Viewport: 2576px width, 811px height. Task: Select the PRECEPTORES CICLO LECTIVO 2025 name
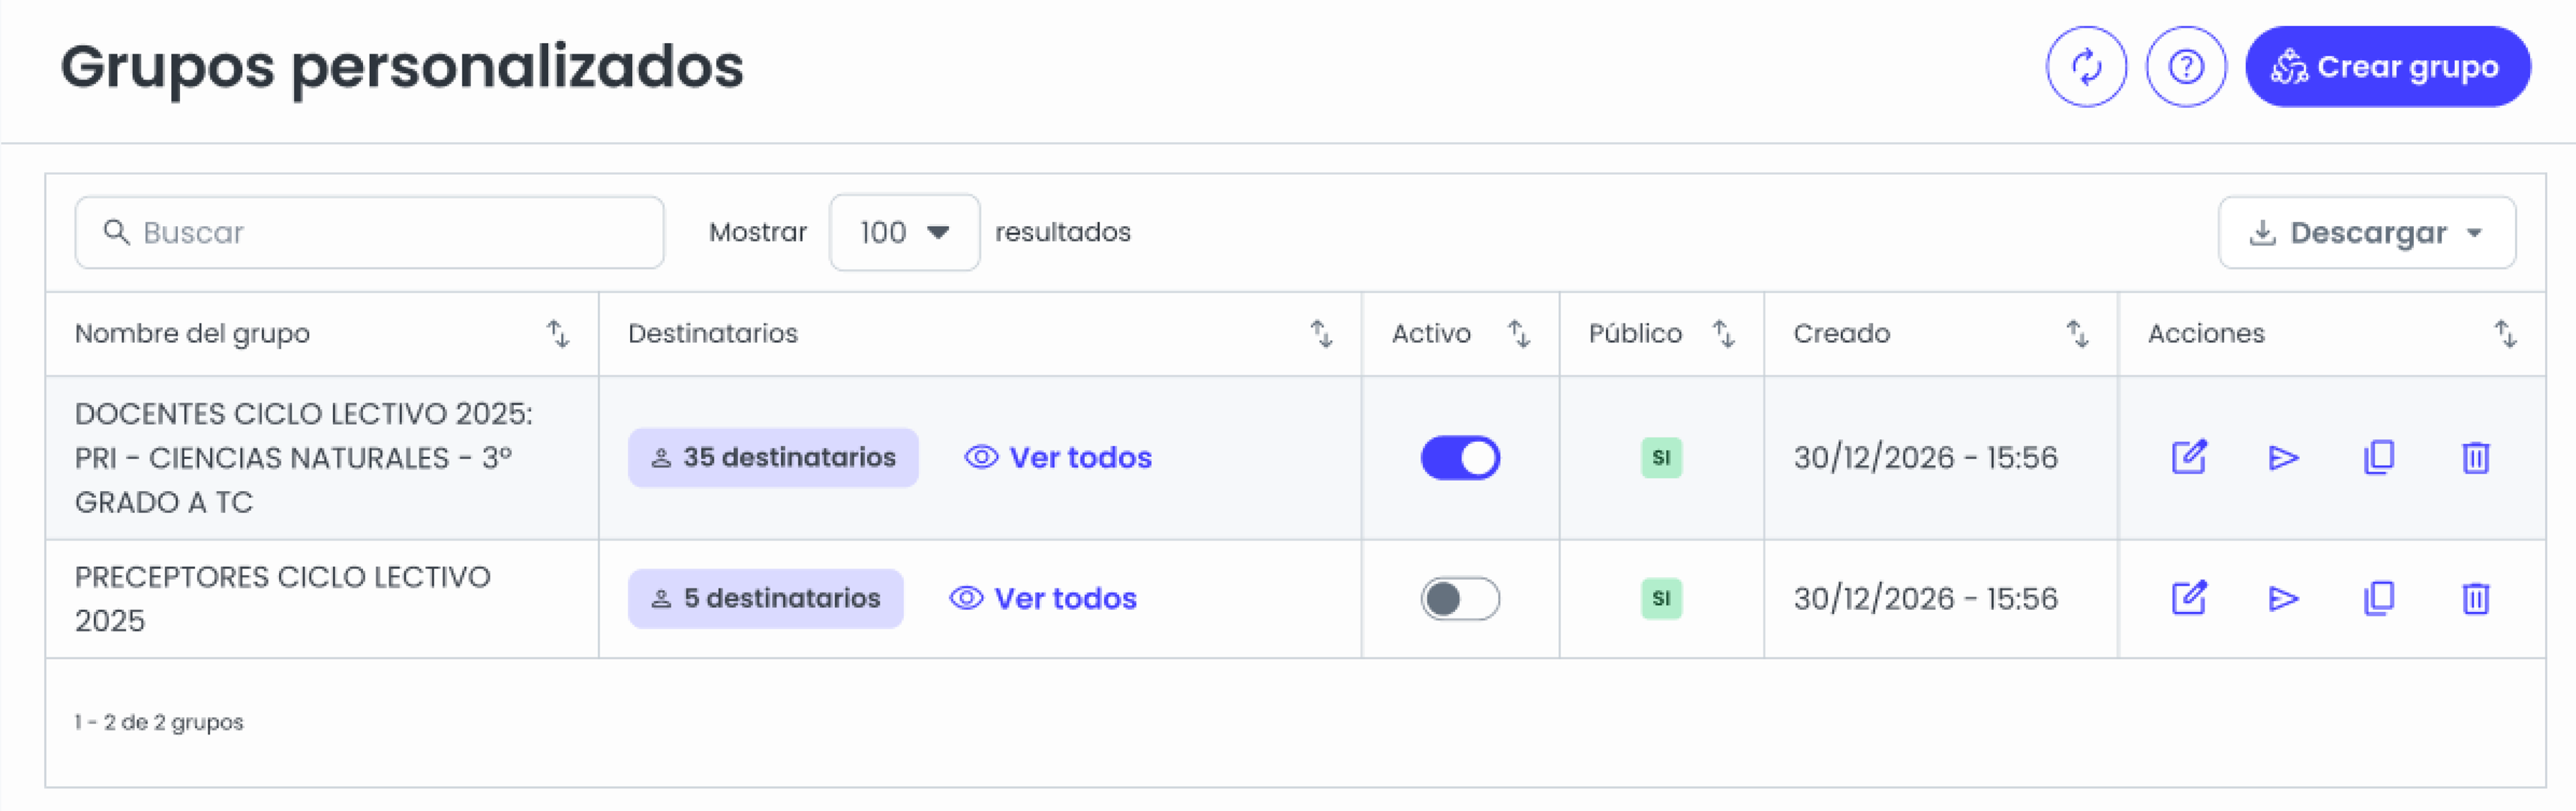283,599
